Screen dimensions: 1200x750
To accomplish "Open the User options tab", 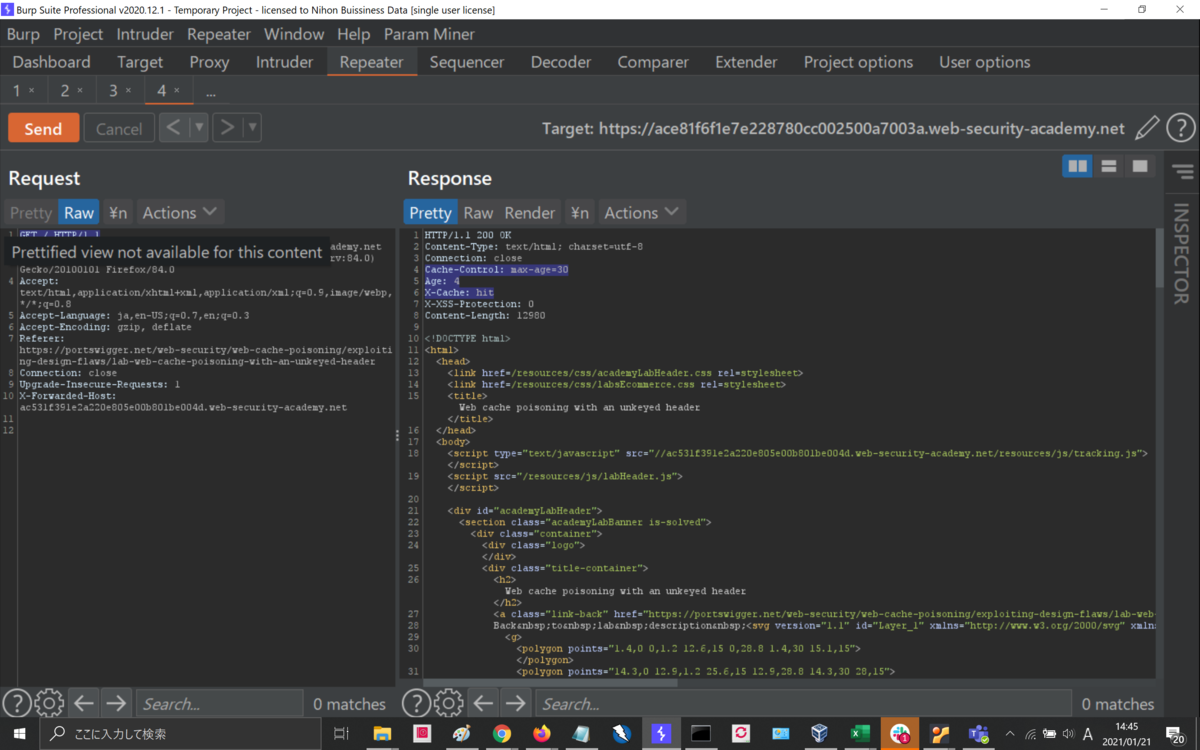I will point(984,62).
